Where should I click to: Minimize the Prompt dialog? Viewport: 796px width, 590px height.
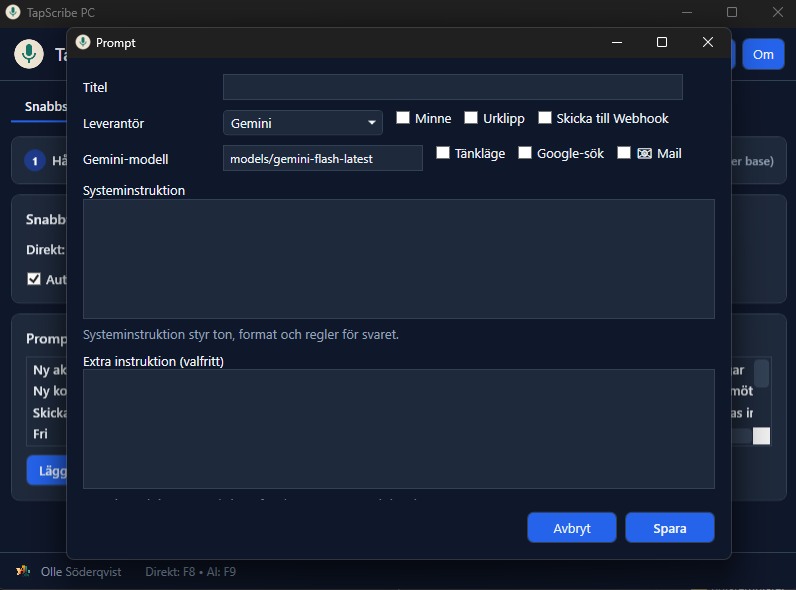[617, 42]
